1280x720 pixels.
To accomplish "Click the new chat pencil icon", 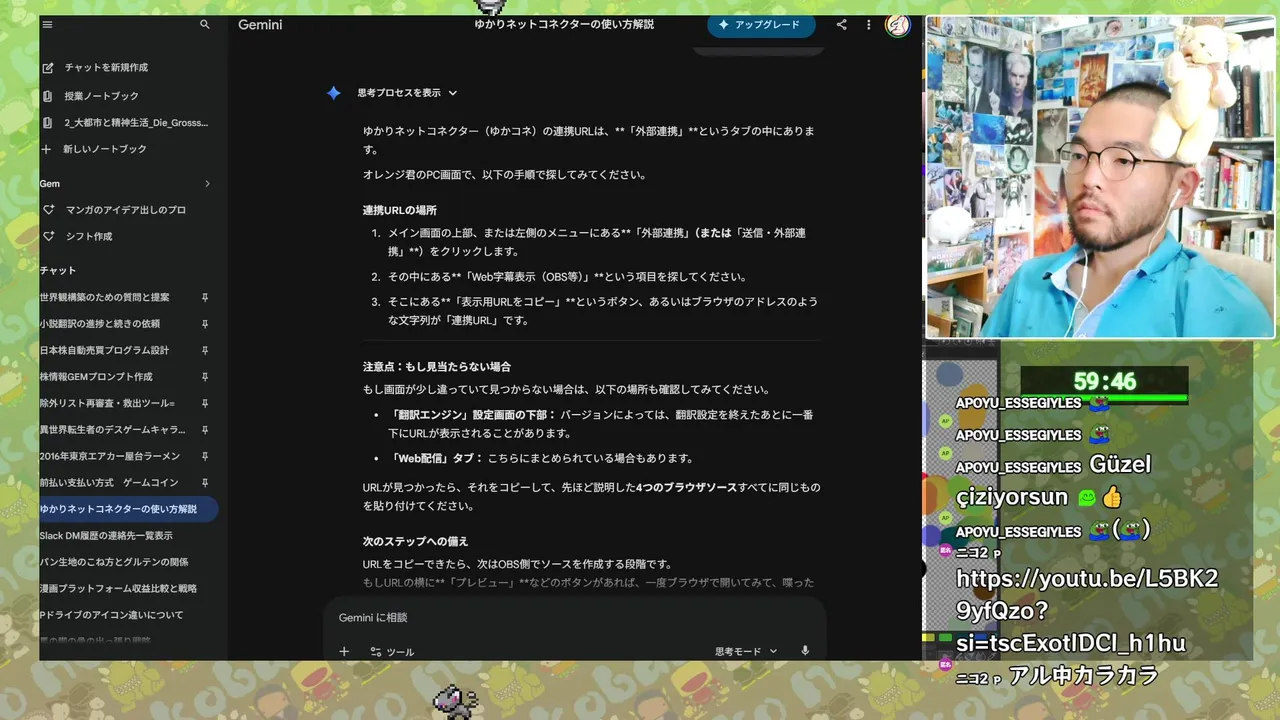I will [x=47, y=68].
